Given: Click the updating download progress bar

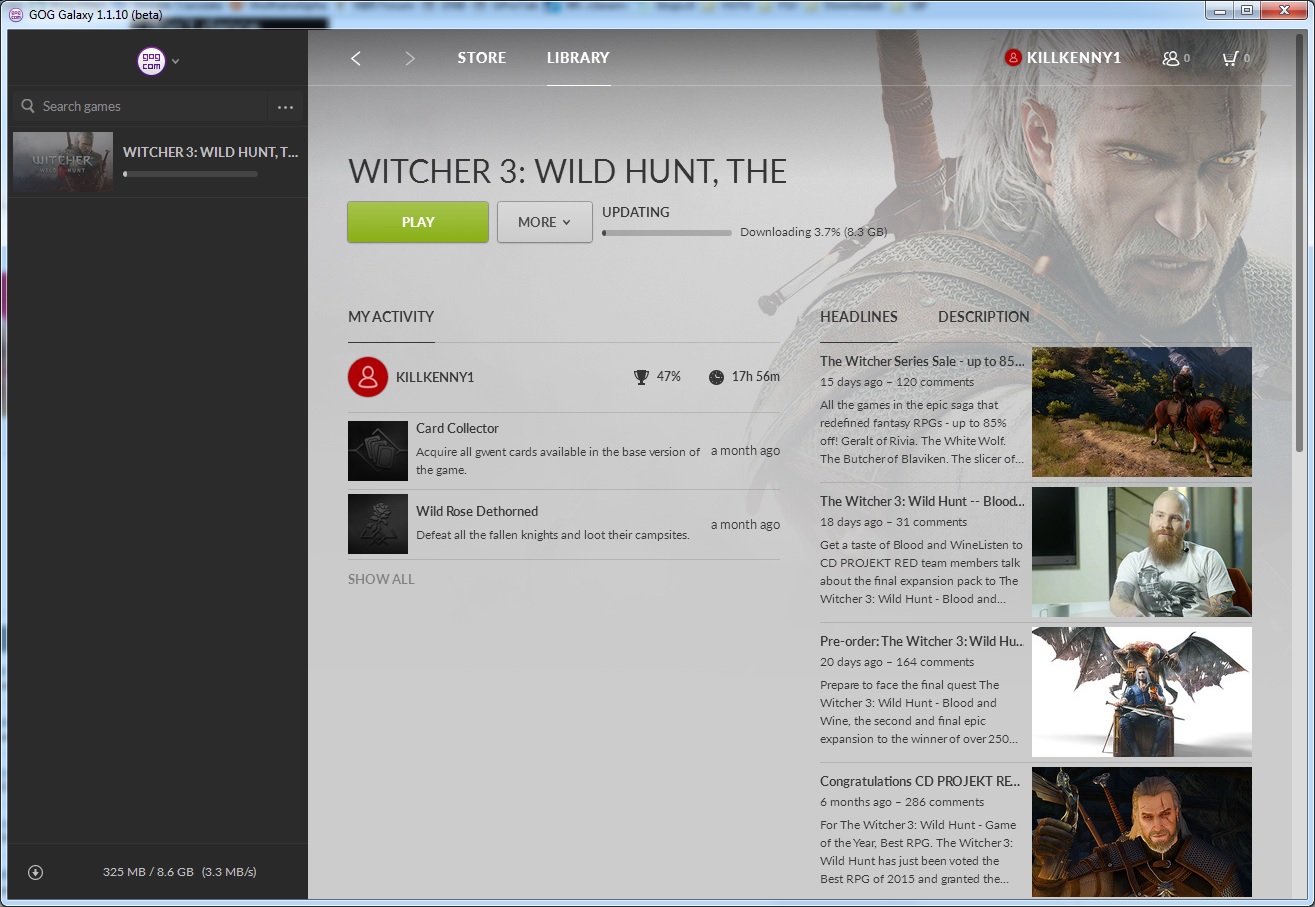Looking at the screenshot, I should (667, 233).
